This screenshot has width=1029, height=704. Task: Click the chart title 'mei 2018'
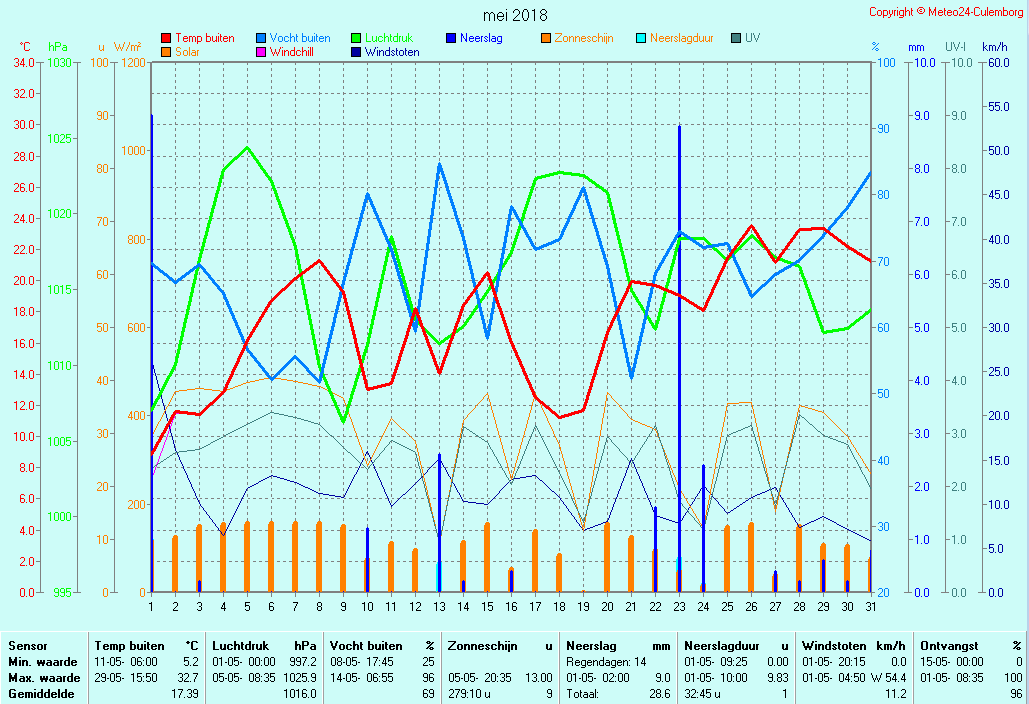(x=514, y=15)
